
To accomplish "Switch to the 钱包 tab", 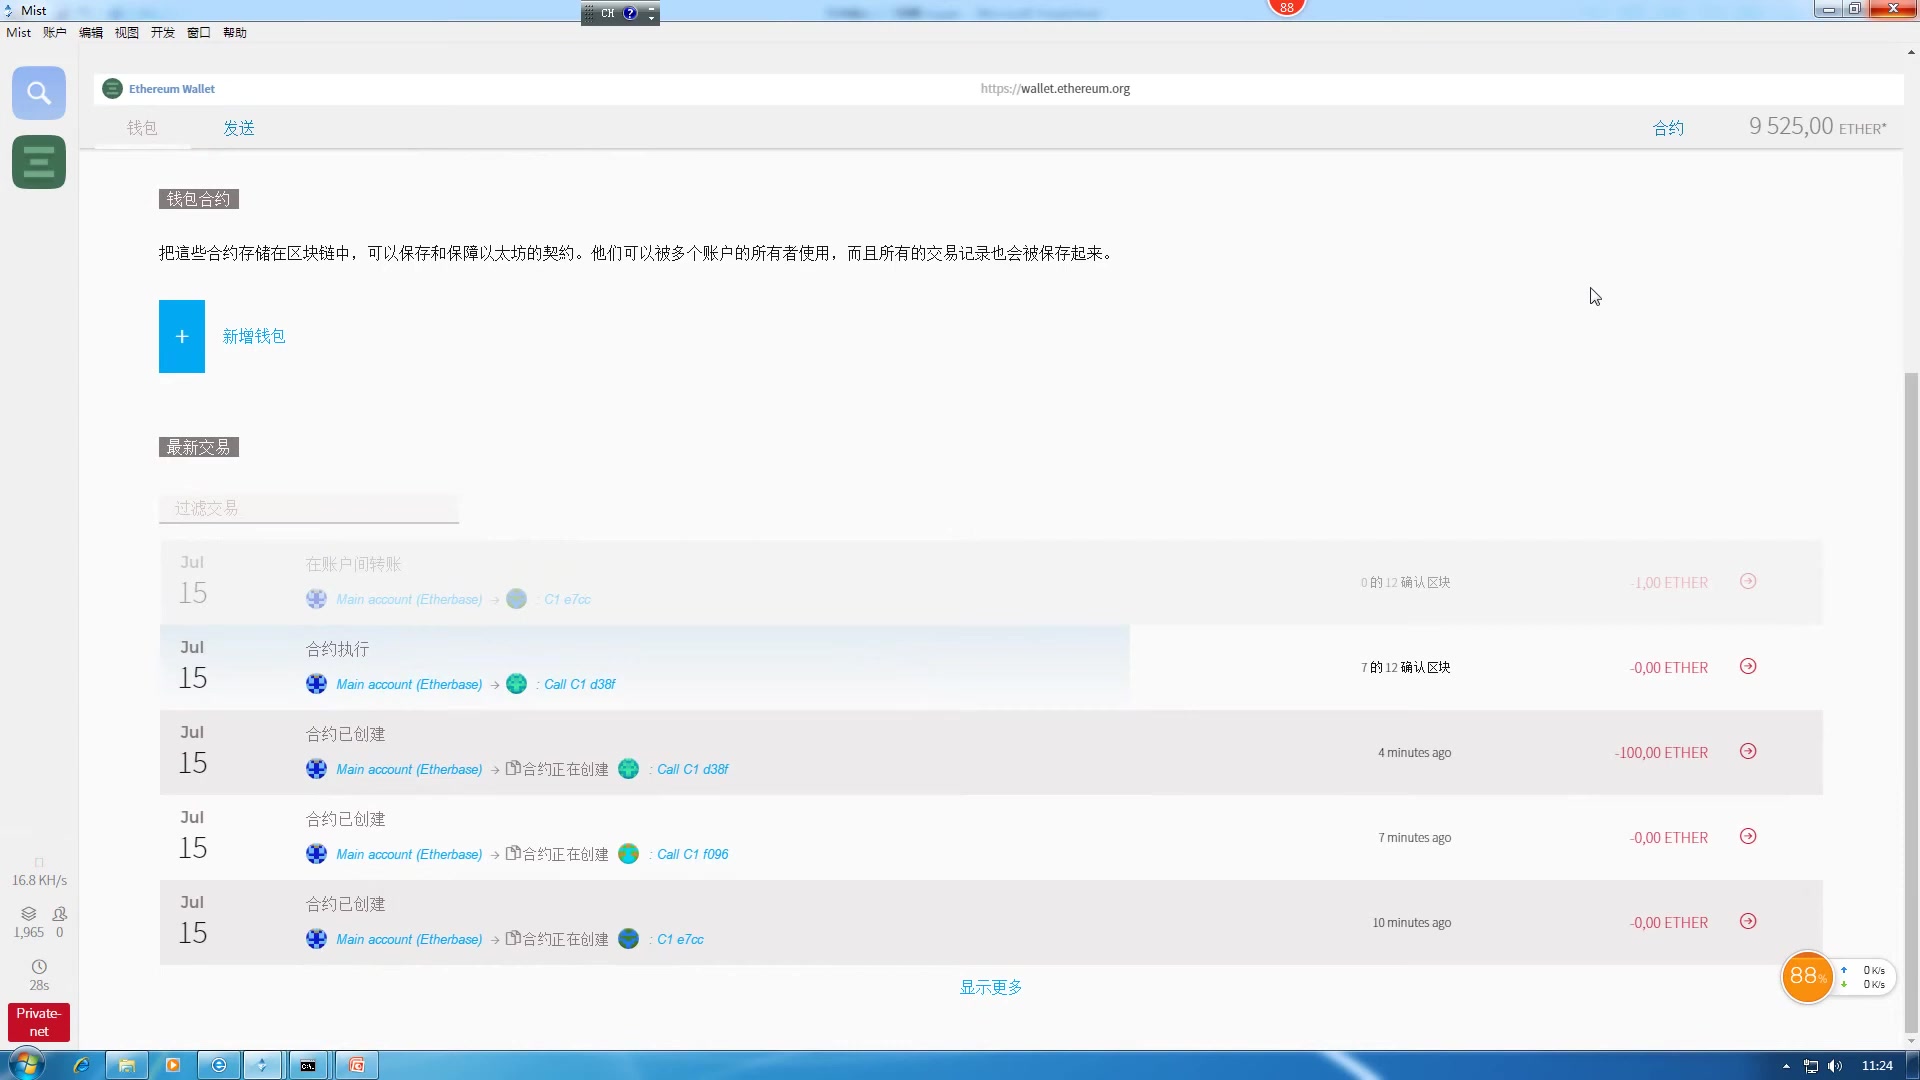I will (142, 128).
